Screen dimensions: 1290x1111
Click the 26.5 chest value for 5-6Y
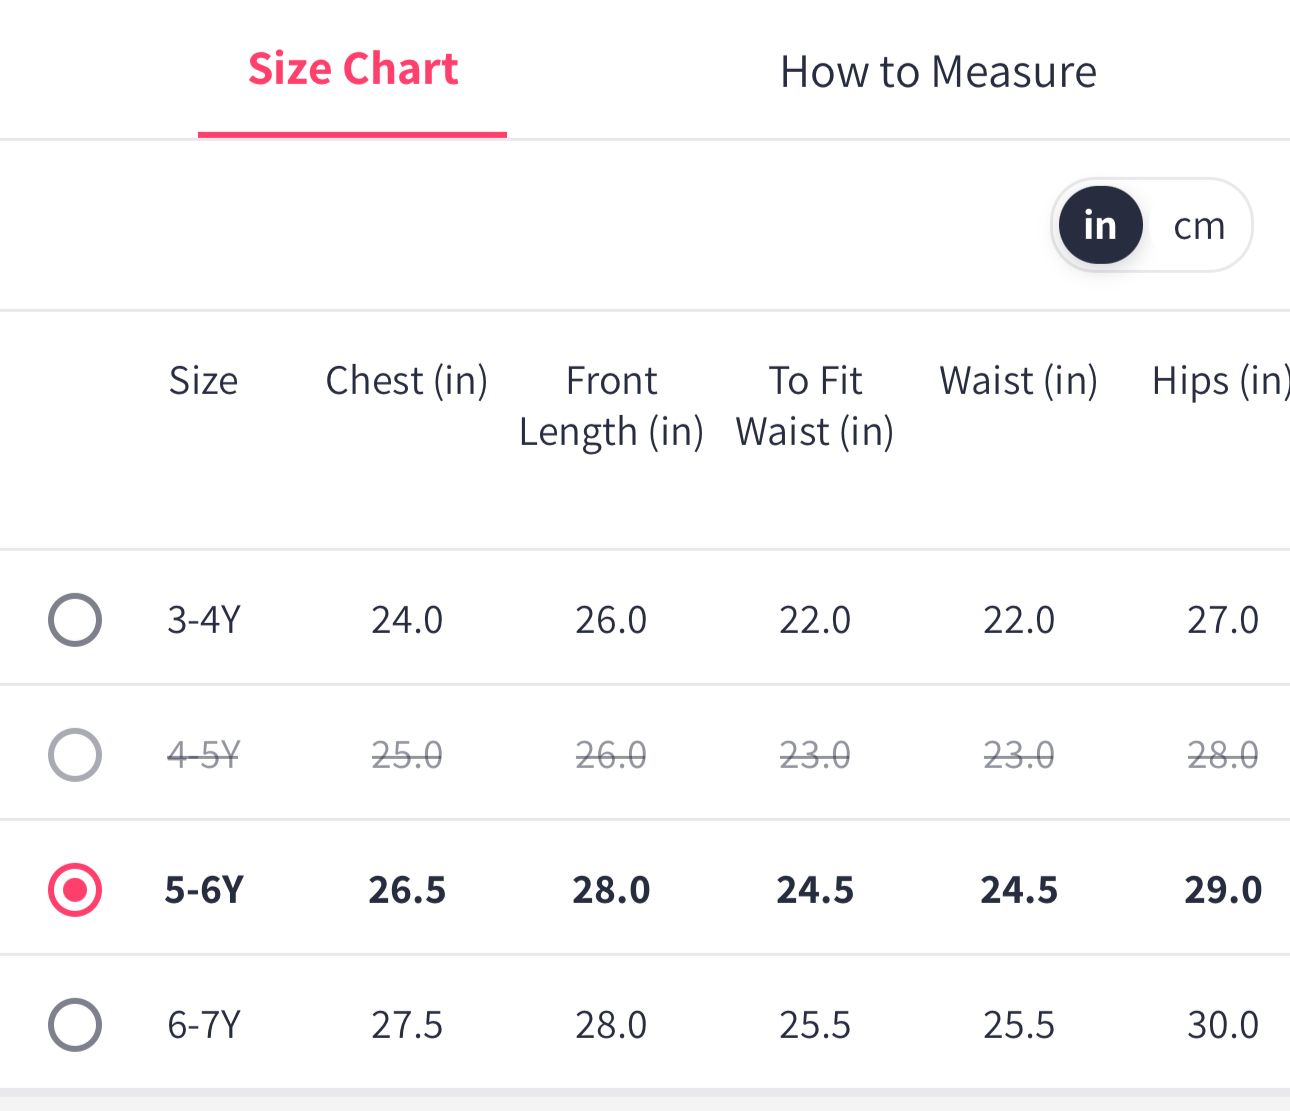(407, 889)
